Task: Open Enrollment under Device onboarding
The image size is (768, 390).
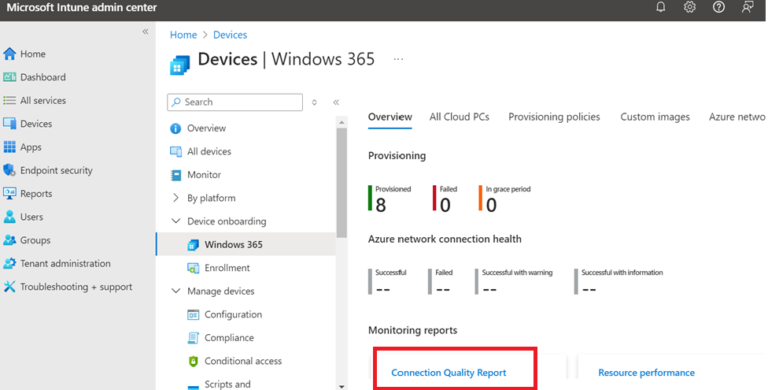Action: point(227,268)
